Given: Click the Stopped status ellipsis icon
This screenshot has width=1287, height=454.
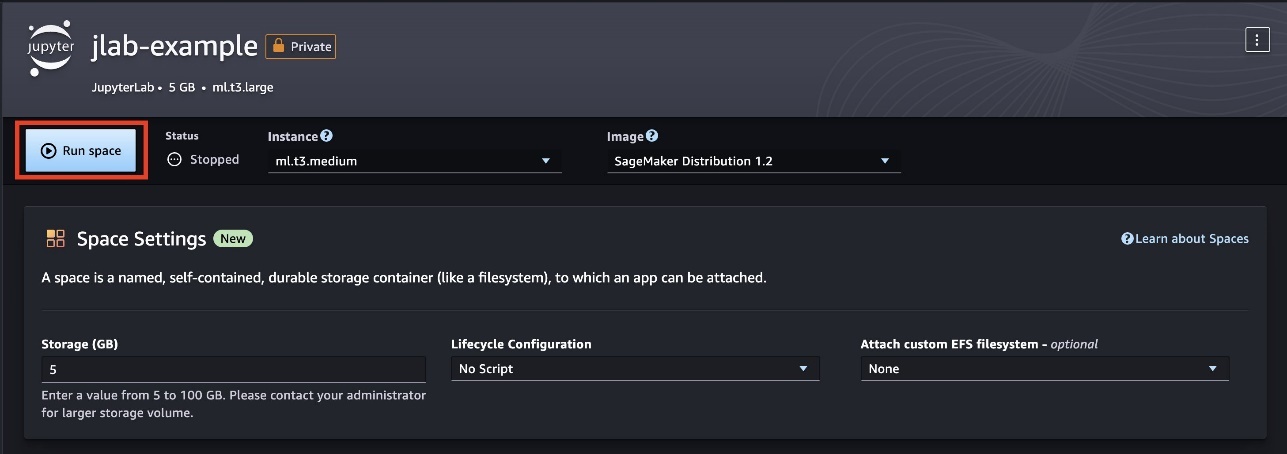Looking at the screenshot, I should (175, 159).
